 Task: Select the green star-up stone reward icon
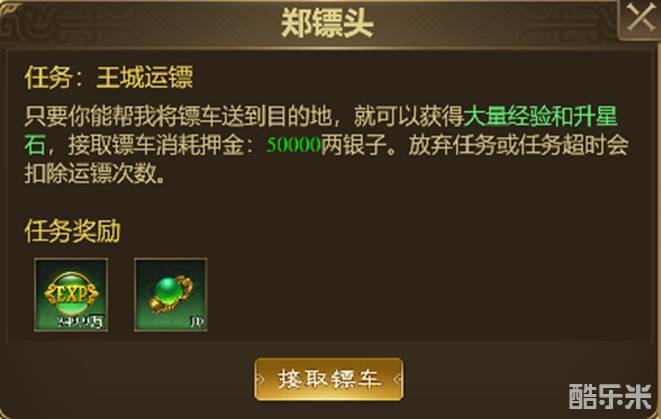(171, 295)
